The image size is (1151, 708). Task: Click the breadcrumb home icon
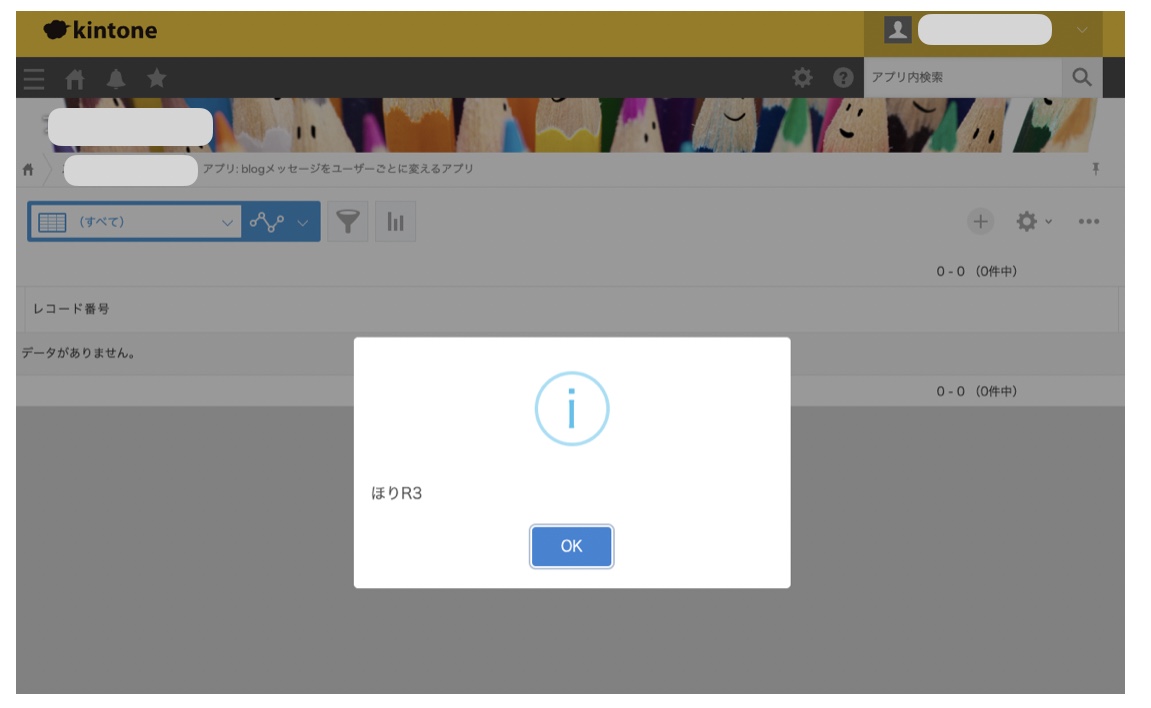point(28,169)
